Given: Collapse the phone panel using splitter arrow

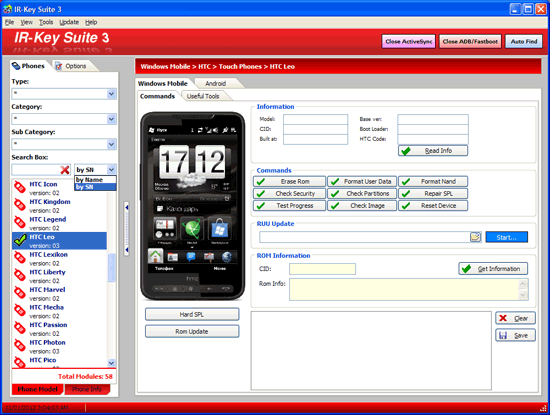Looking at the screenshot, I should pyautogui.click(x=127, y=208).
